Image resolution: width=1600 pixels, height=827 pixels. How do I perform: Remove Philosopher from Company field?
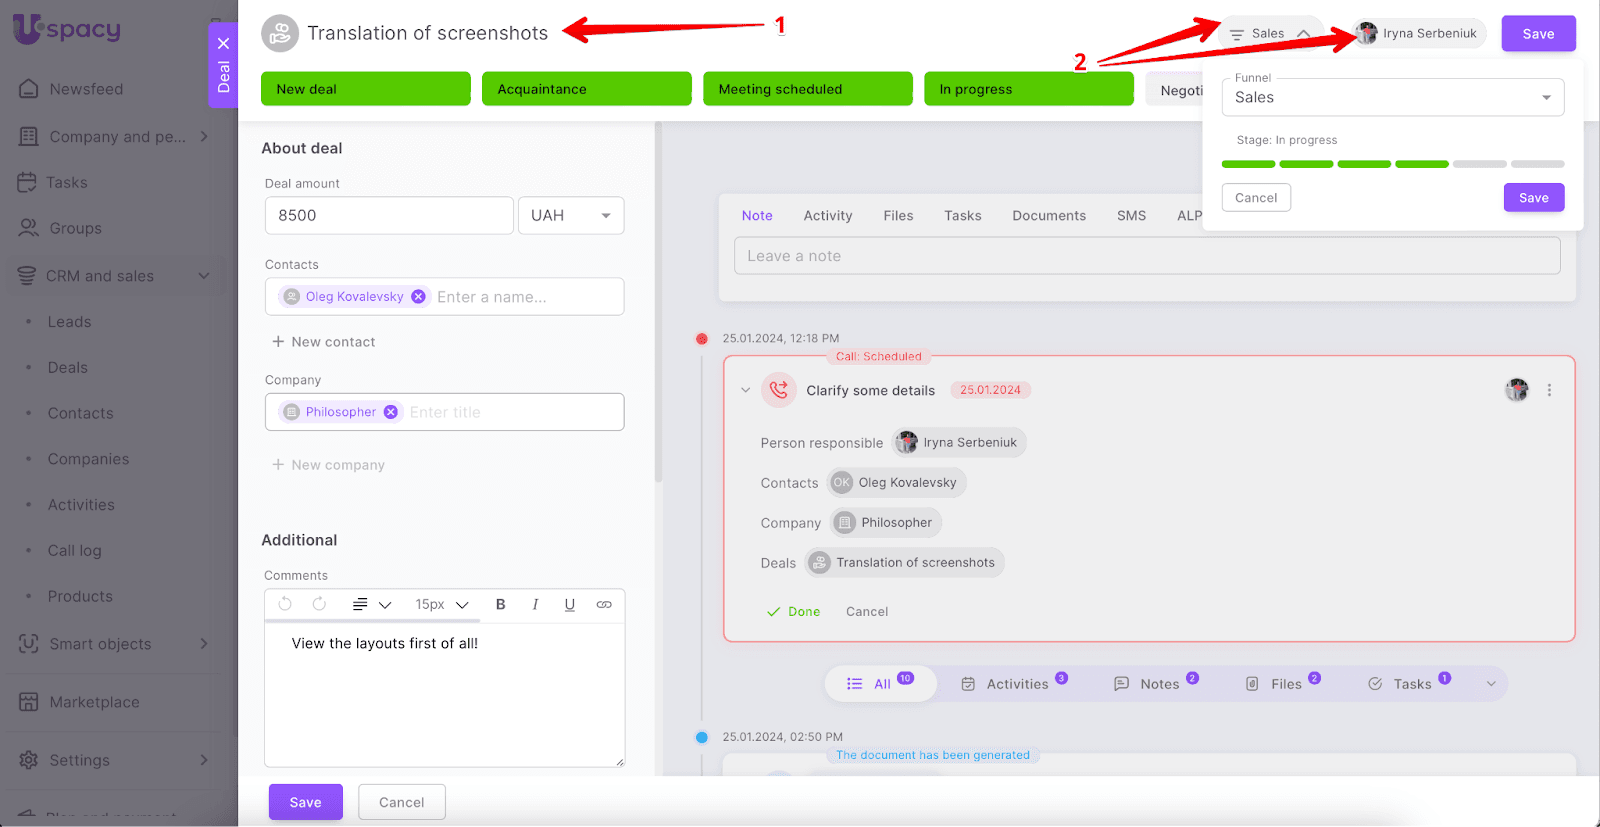[391, 412]
